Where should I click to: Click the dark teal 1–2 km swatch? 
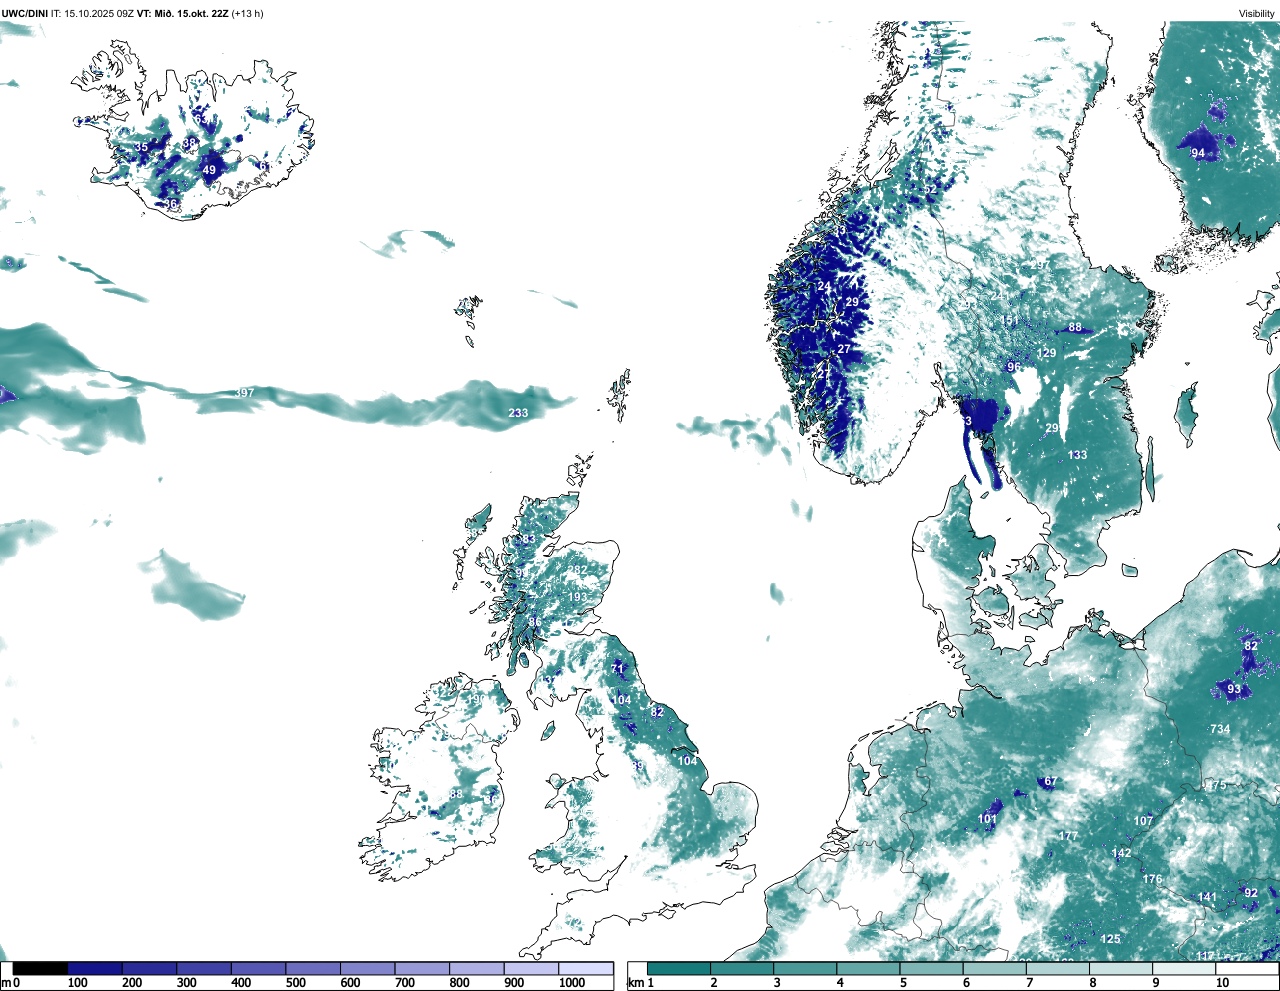[x=679, y=968]
